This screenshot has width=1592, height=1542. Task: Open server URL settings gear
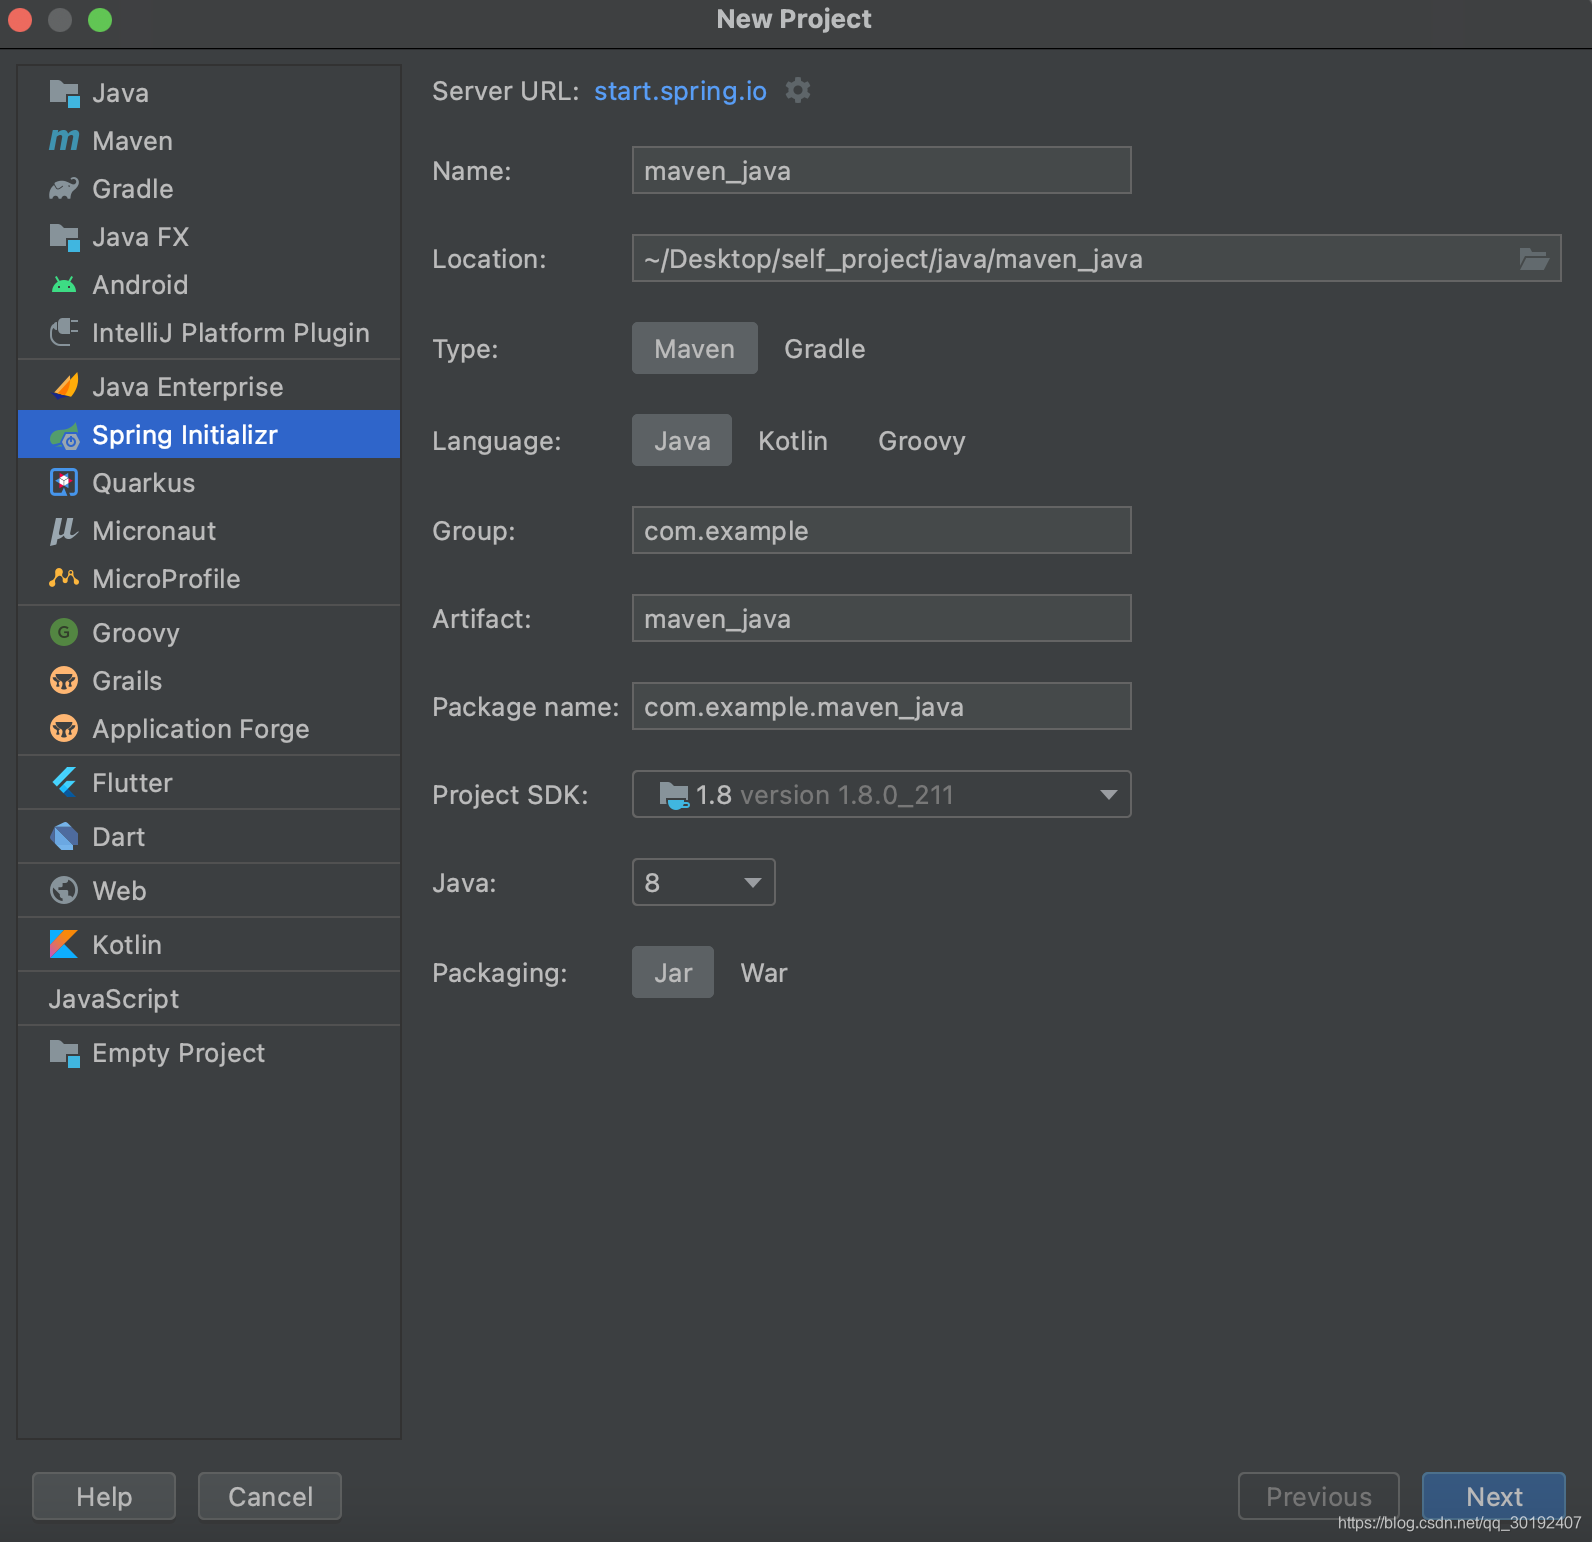798,90
